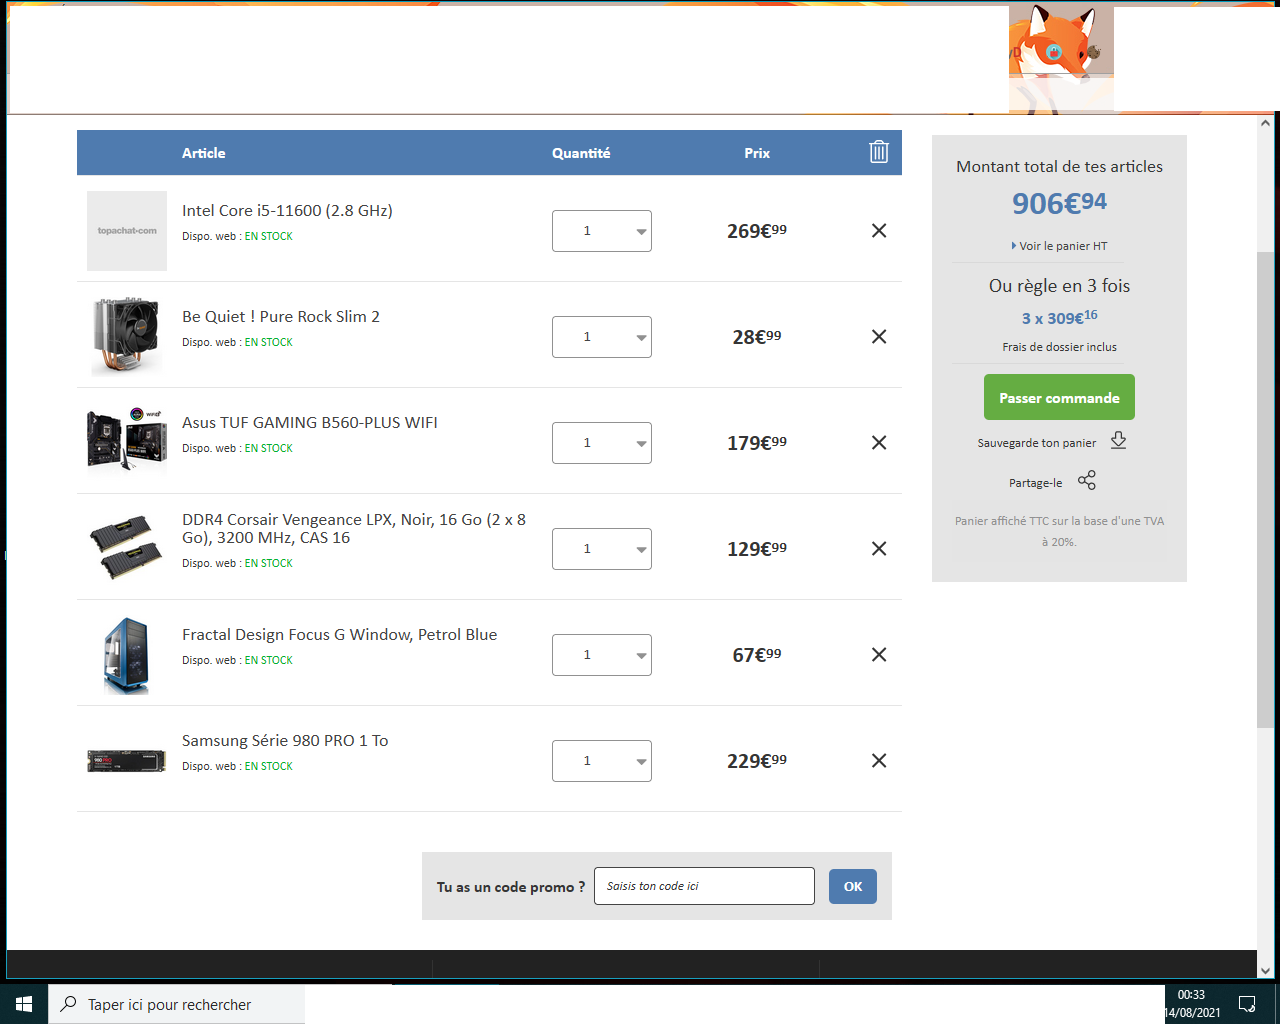This screenshot has width=1280, height=1024.
Task: Open the Asus TUF GAMING B560-PLUS WIFI link
Action: coord(310,423)
